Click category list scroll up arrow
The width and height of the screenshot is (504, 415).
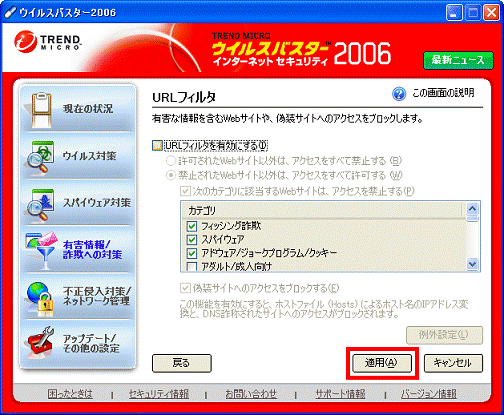tap(472, 209)
